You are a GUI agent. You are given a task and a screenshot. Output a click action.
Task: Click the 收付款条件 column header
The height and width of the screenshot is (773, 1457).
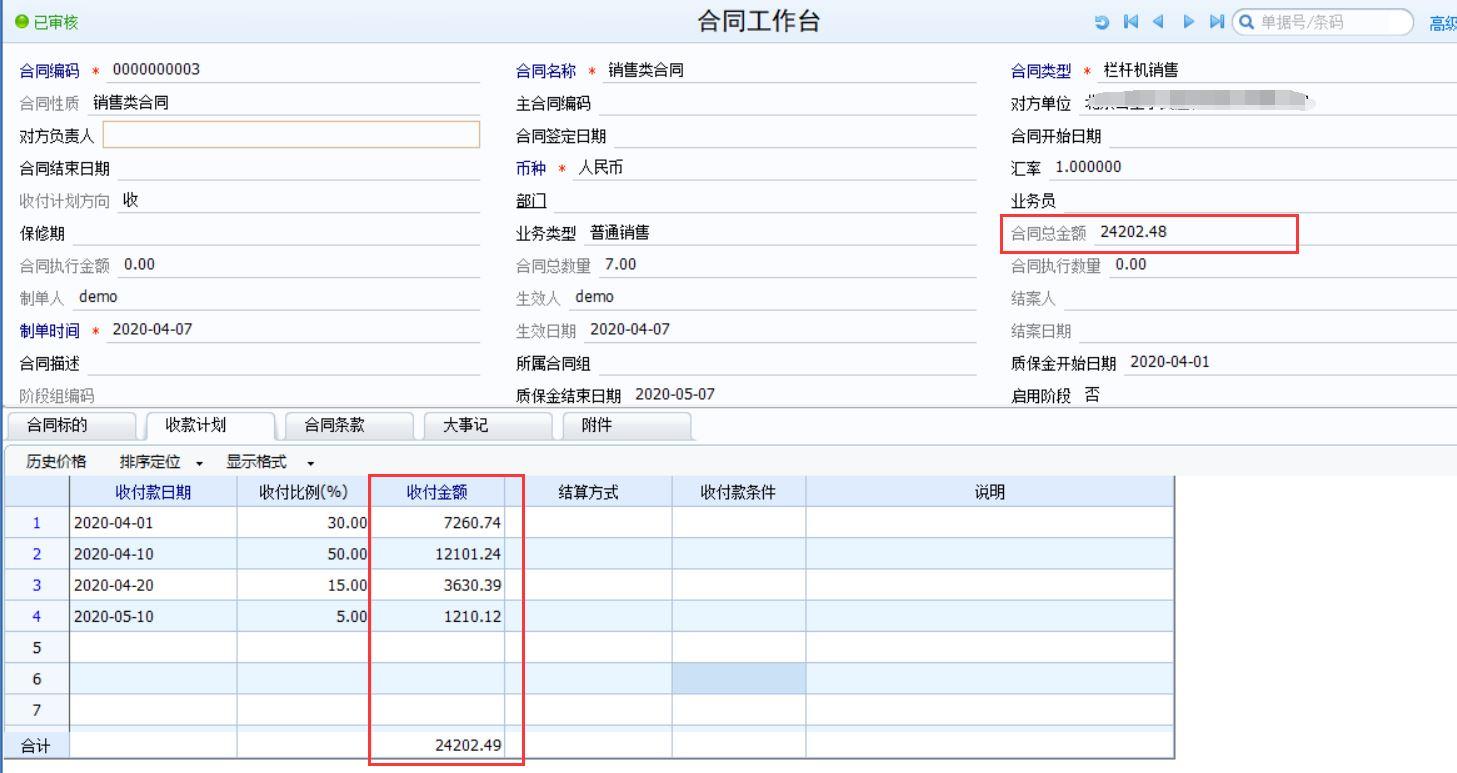pos(738,491)
